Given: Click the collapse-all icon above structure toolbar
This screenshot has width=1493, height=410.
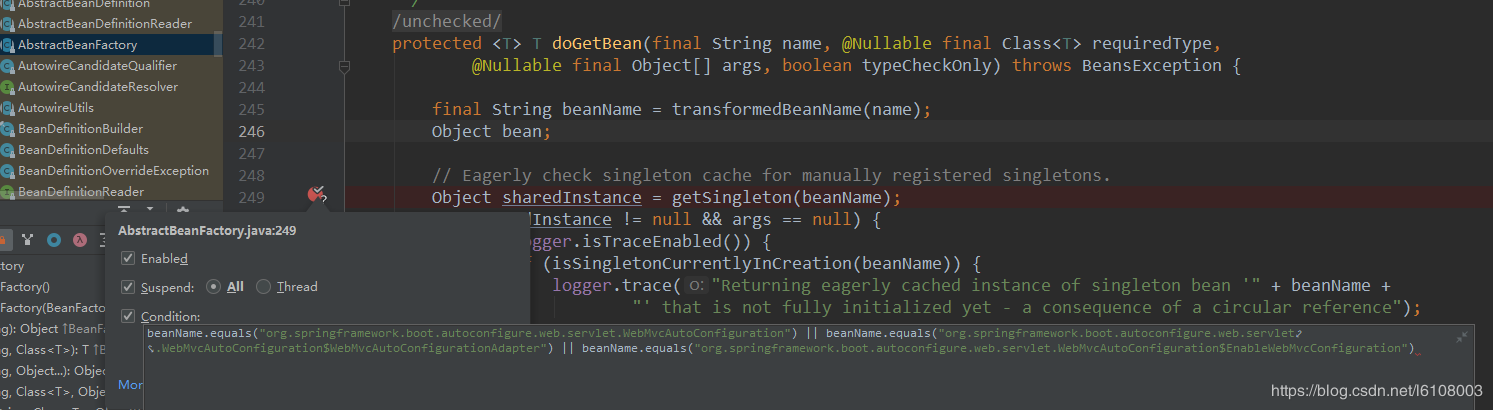Looking at the screenshot, I should (124, 210).
